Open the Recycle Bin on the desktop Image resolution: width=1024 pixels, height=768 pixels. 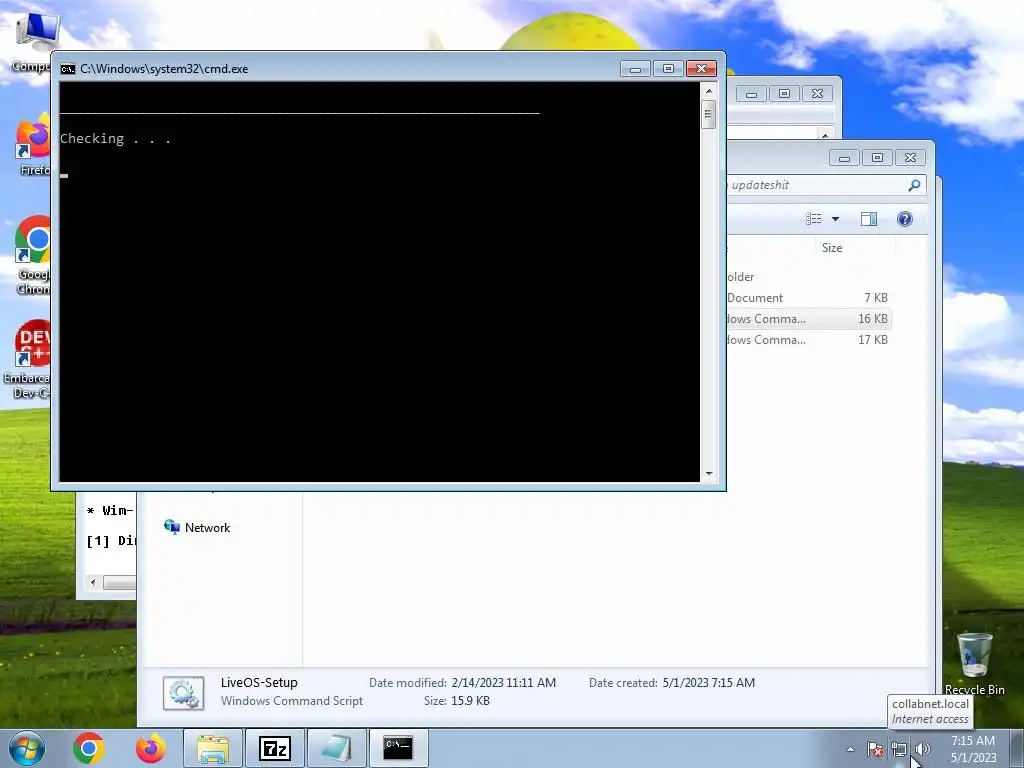(974, 663)
